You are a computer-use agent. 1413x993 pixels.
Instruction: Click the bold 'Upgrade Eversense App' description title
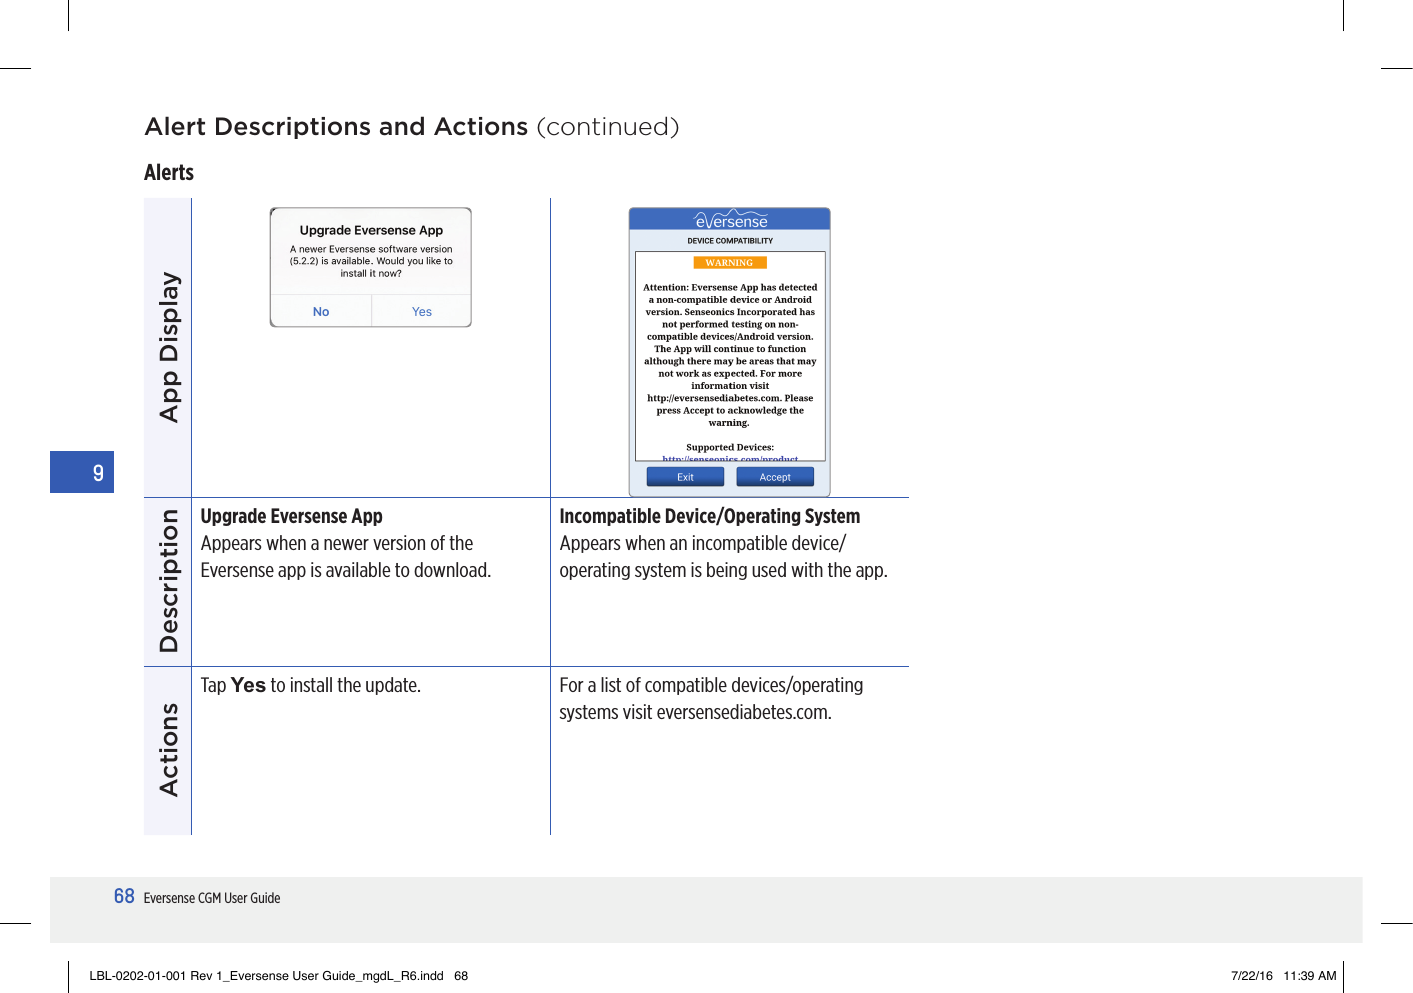point(291,516)
